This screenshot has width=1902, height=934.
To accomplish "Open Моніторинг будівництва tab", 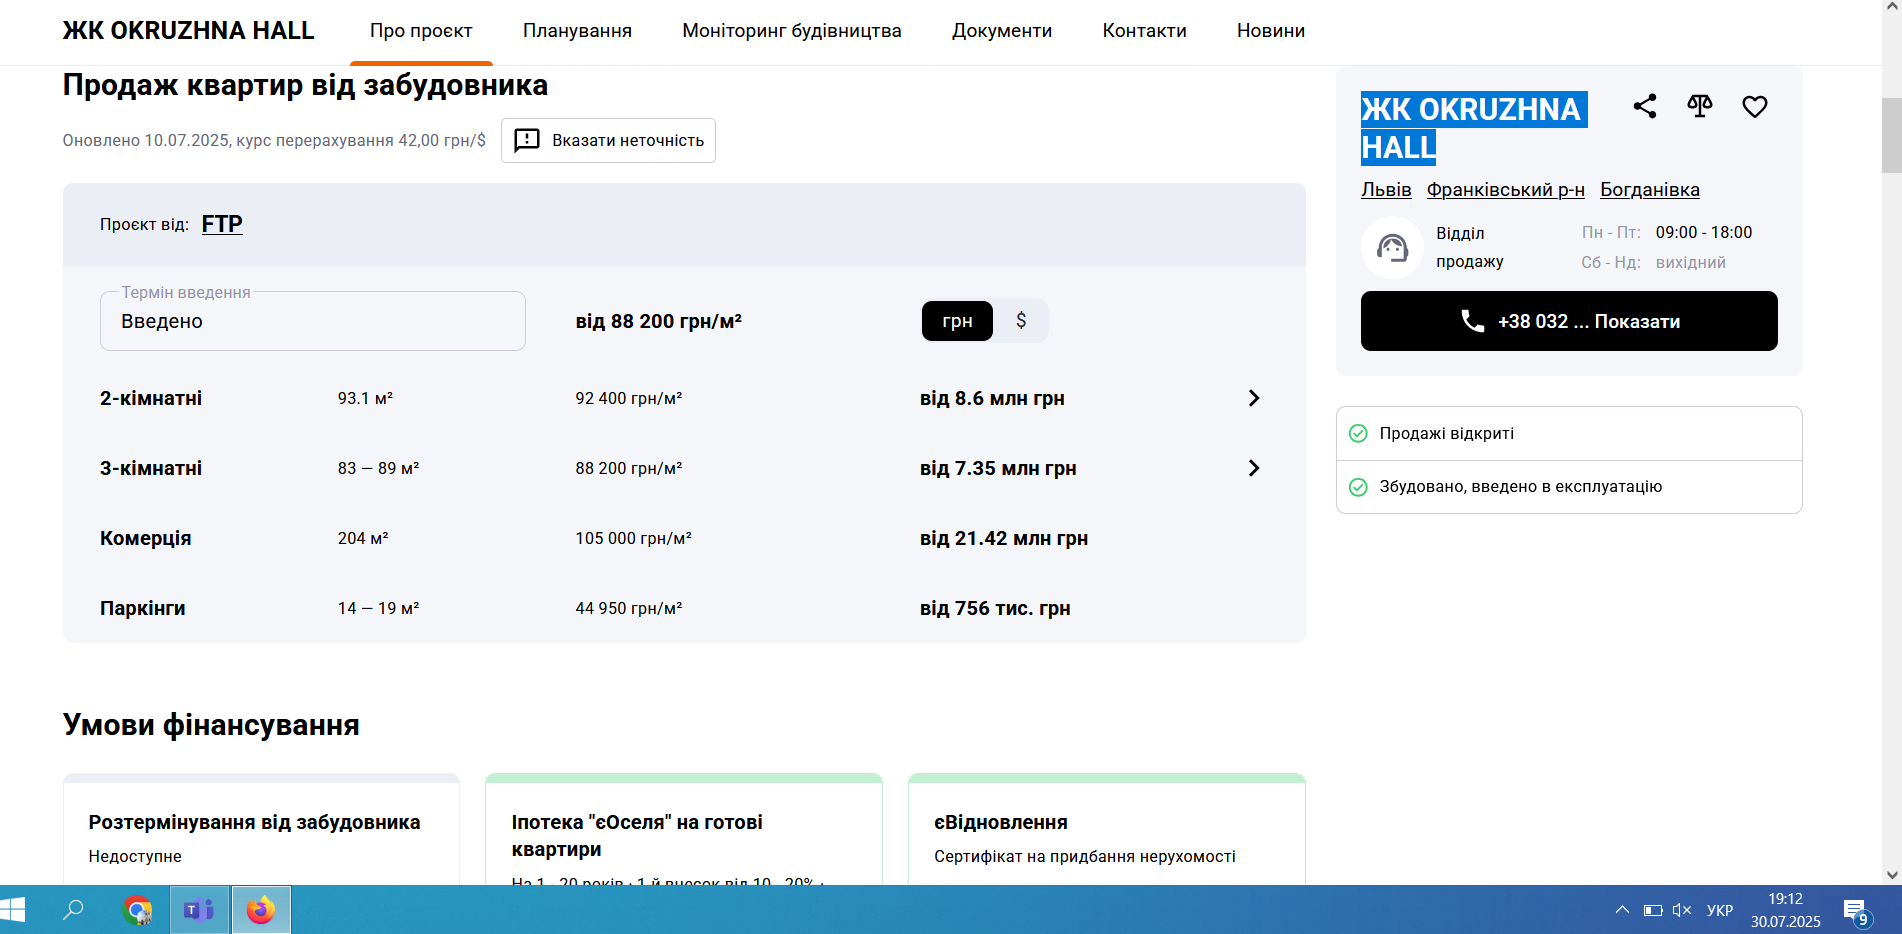I will coord(792,31).
